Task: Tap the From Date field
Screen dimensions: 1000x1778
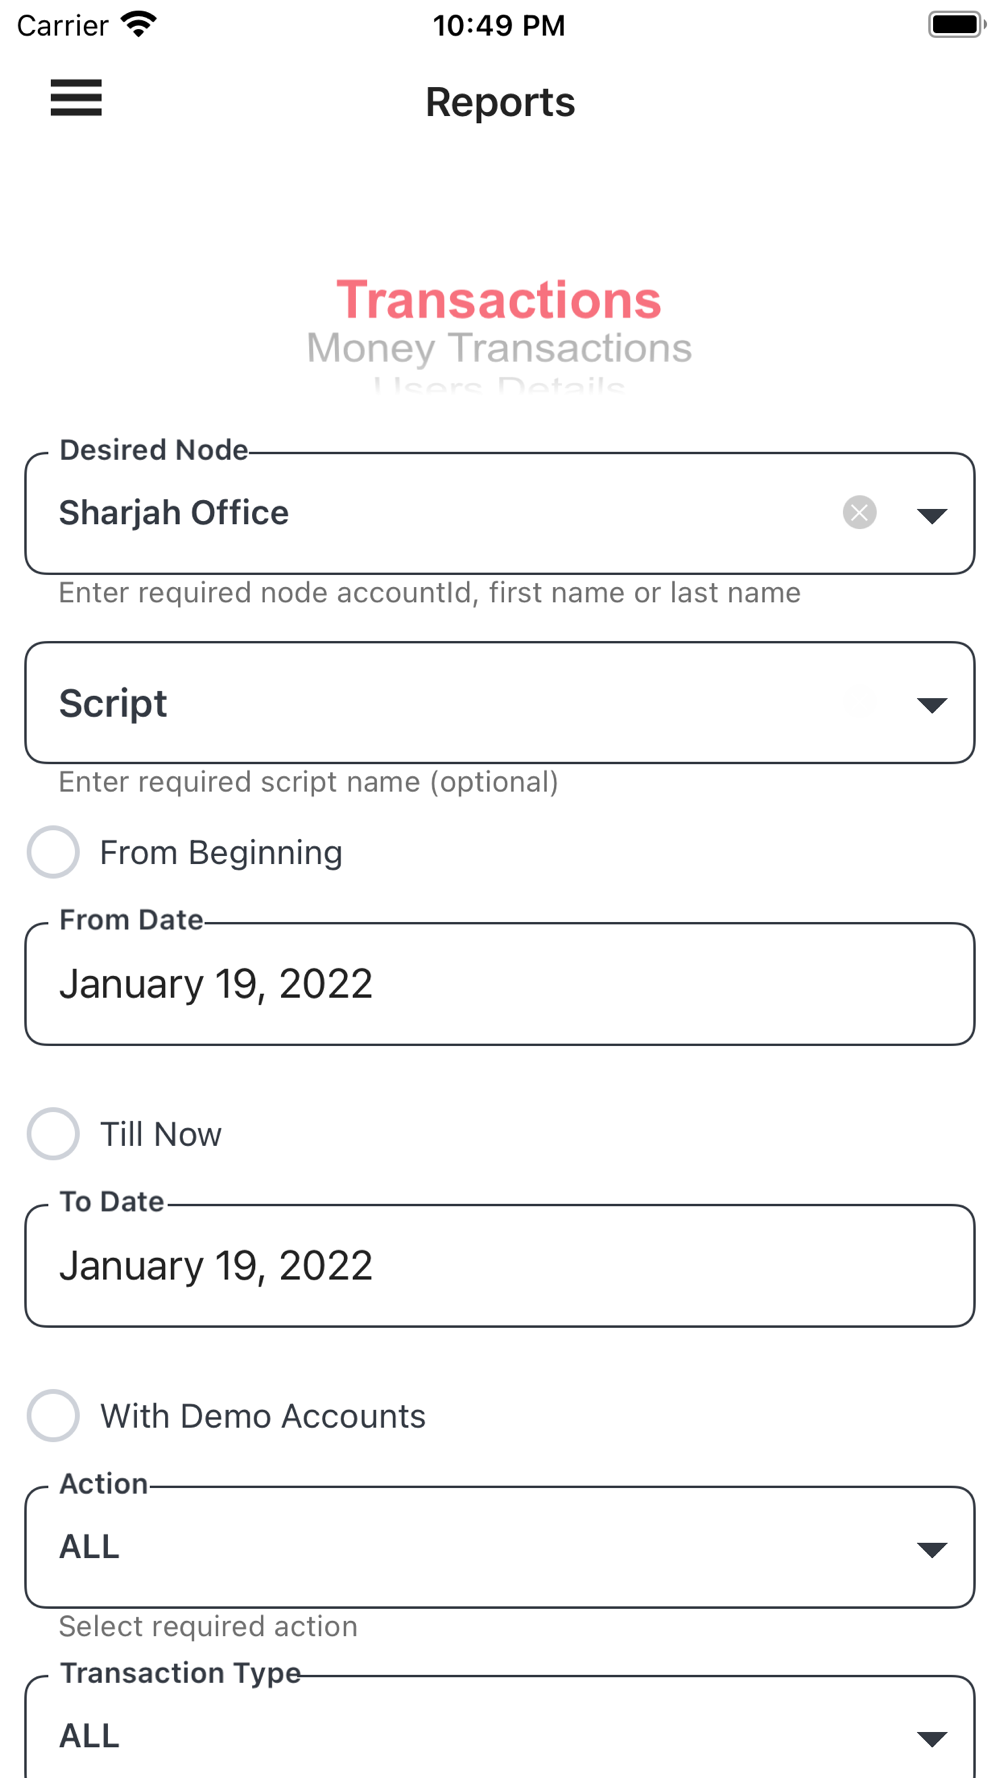Action: click(x=499, y=984)
